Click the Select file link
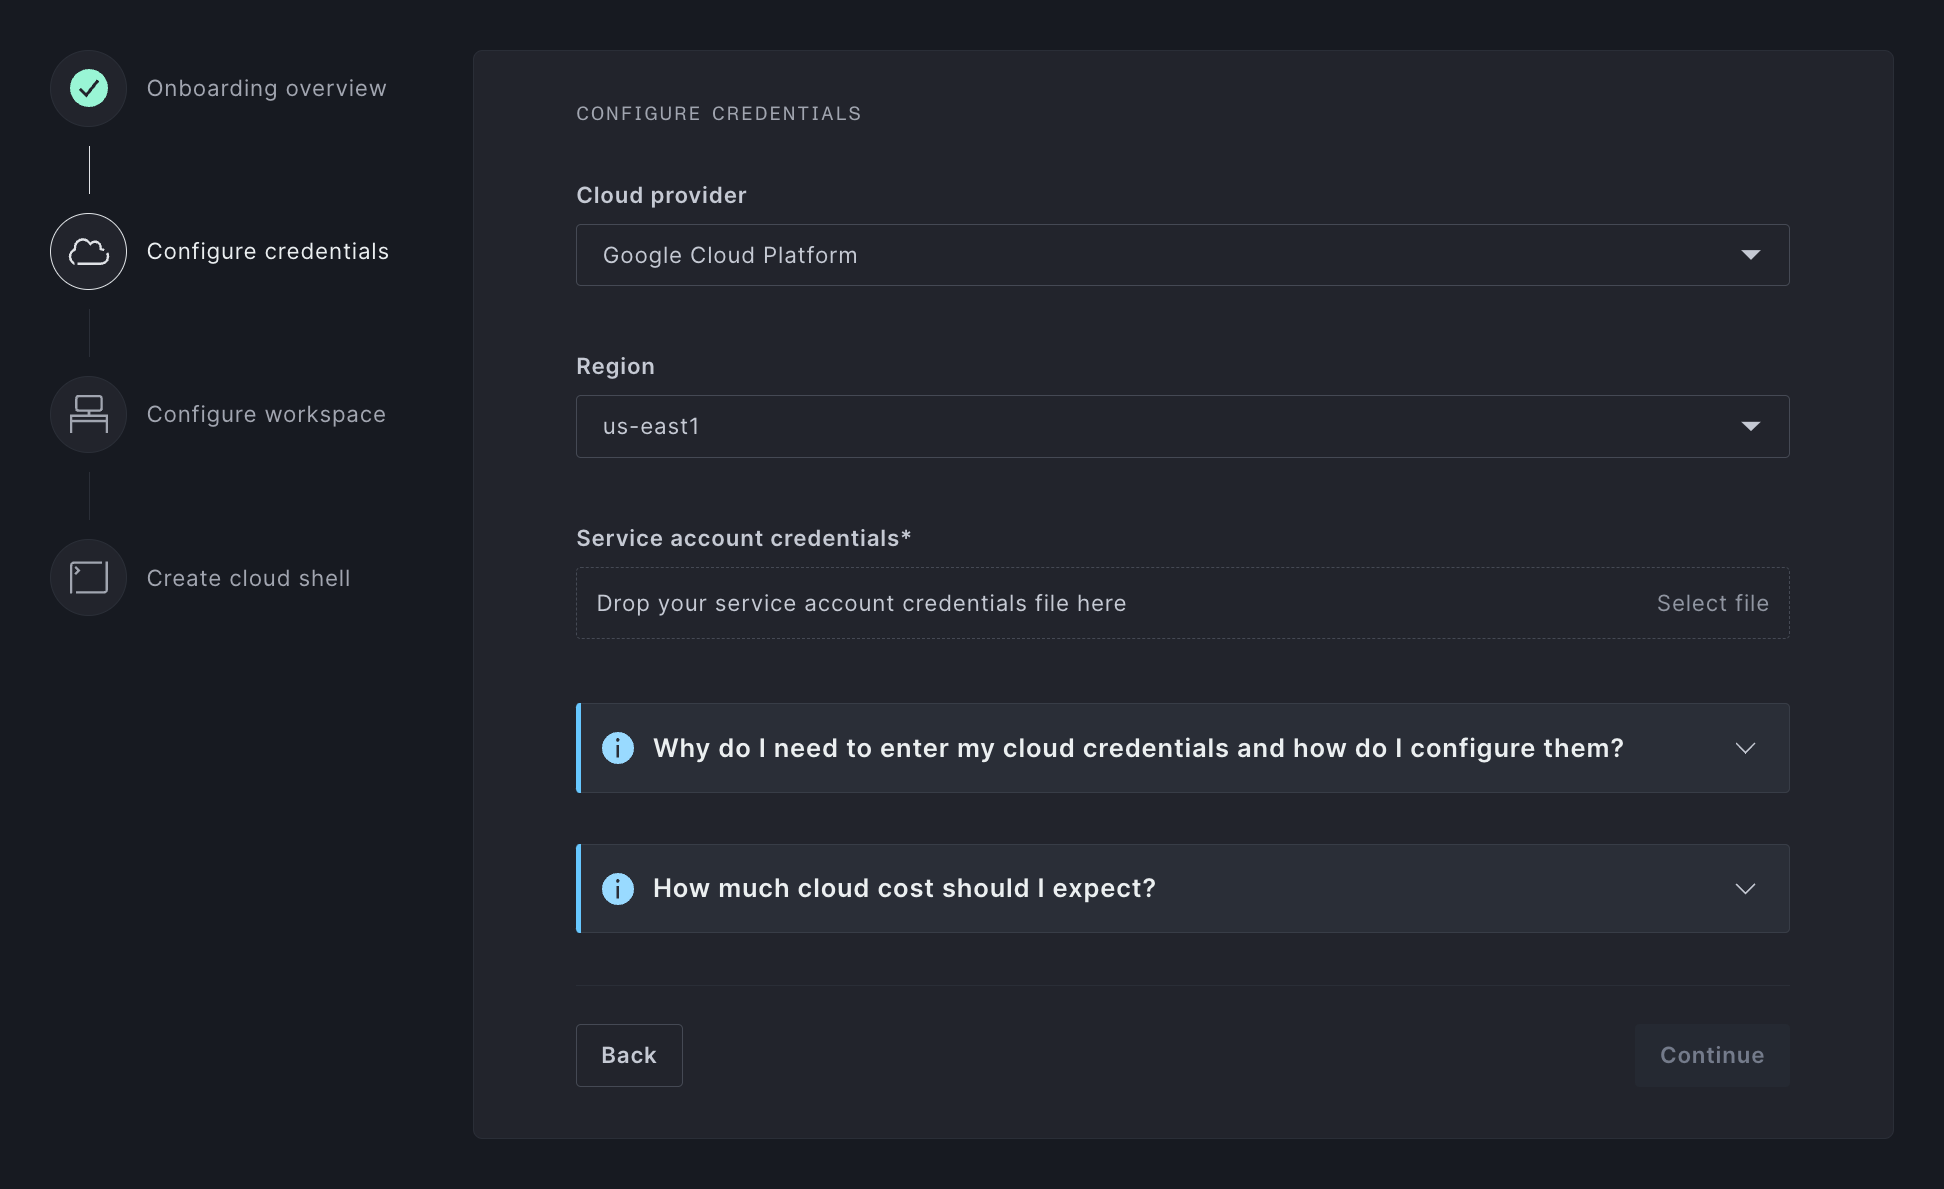The height and width of the screenshot is (1189, 1944). (x=1712, y=603)
